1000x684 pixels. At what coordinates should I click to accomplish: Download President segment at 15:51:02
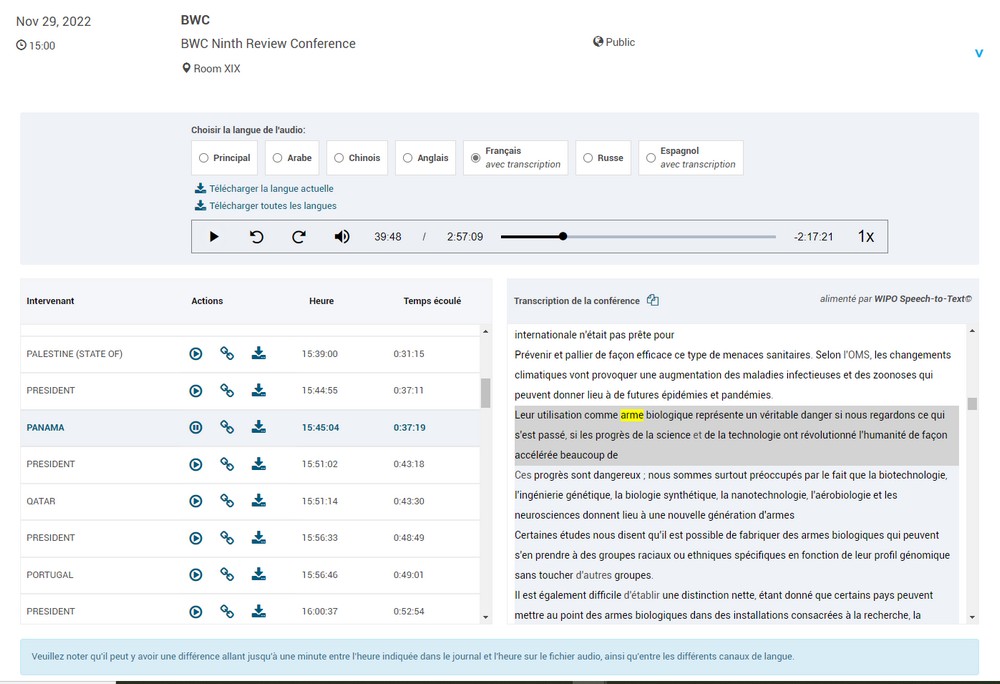coord(258,465)
